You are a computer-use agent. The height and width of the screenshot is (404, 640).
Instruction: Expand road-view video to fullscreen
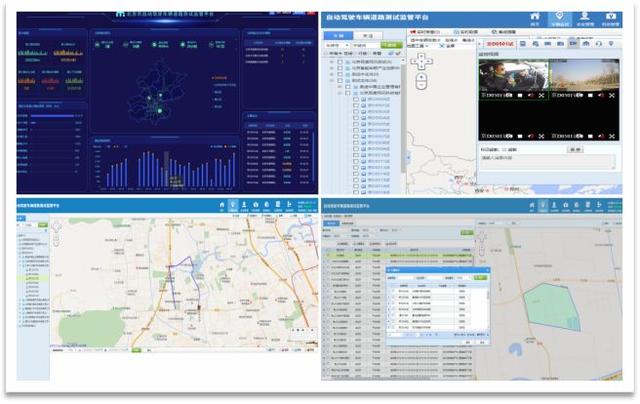click(612, 95)
